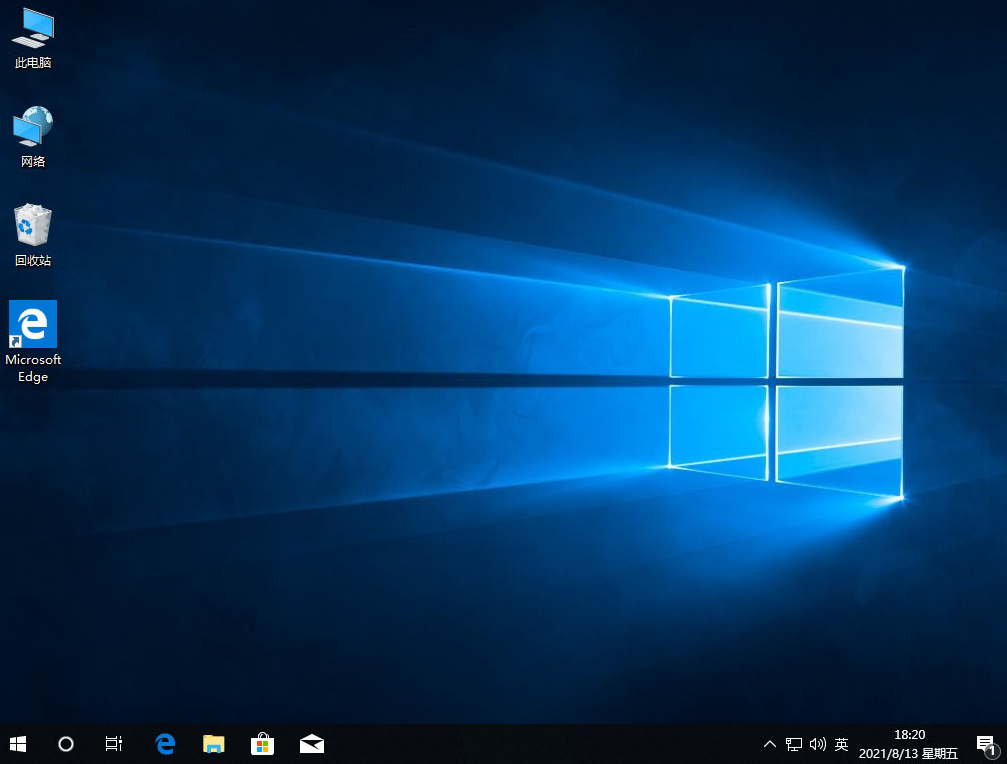
Task: Switch the 英 input language indicator
Action: [841, 744]
